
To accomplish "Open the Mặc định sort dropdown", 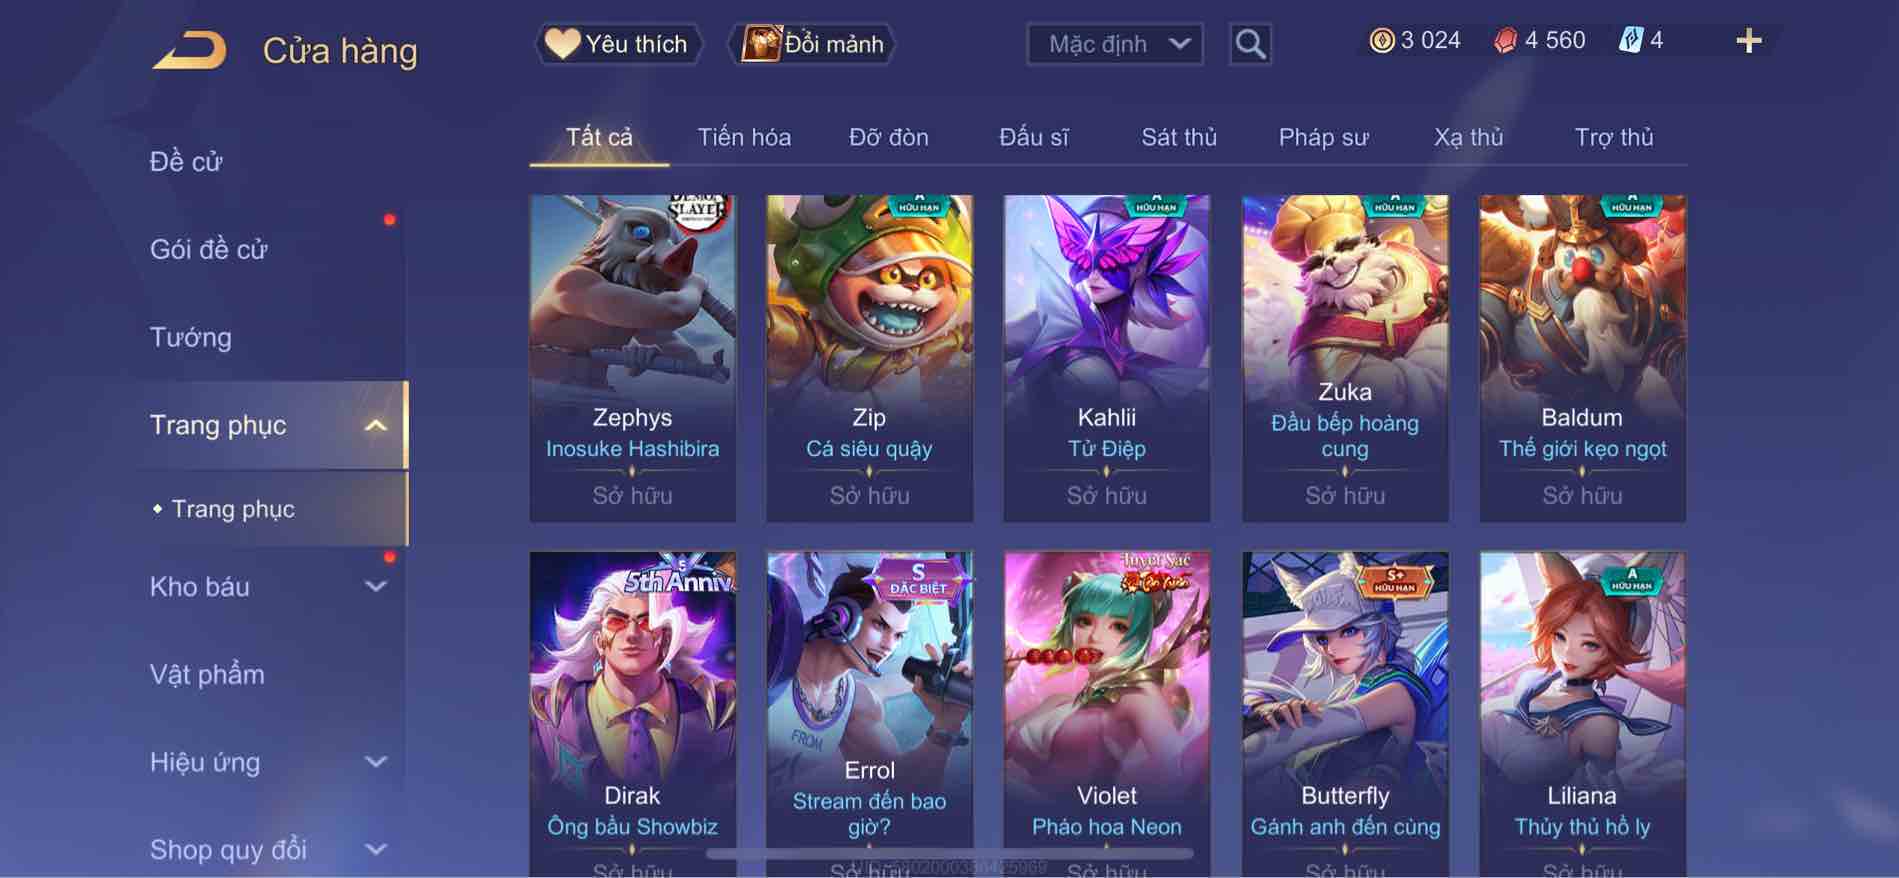I will [x=1115, y=44].
